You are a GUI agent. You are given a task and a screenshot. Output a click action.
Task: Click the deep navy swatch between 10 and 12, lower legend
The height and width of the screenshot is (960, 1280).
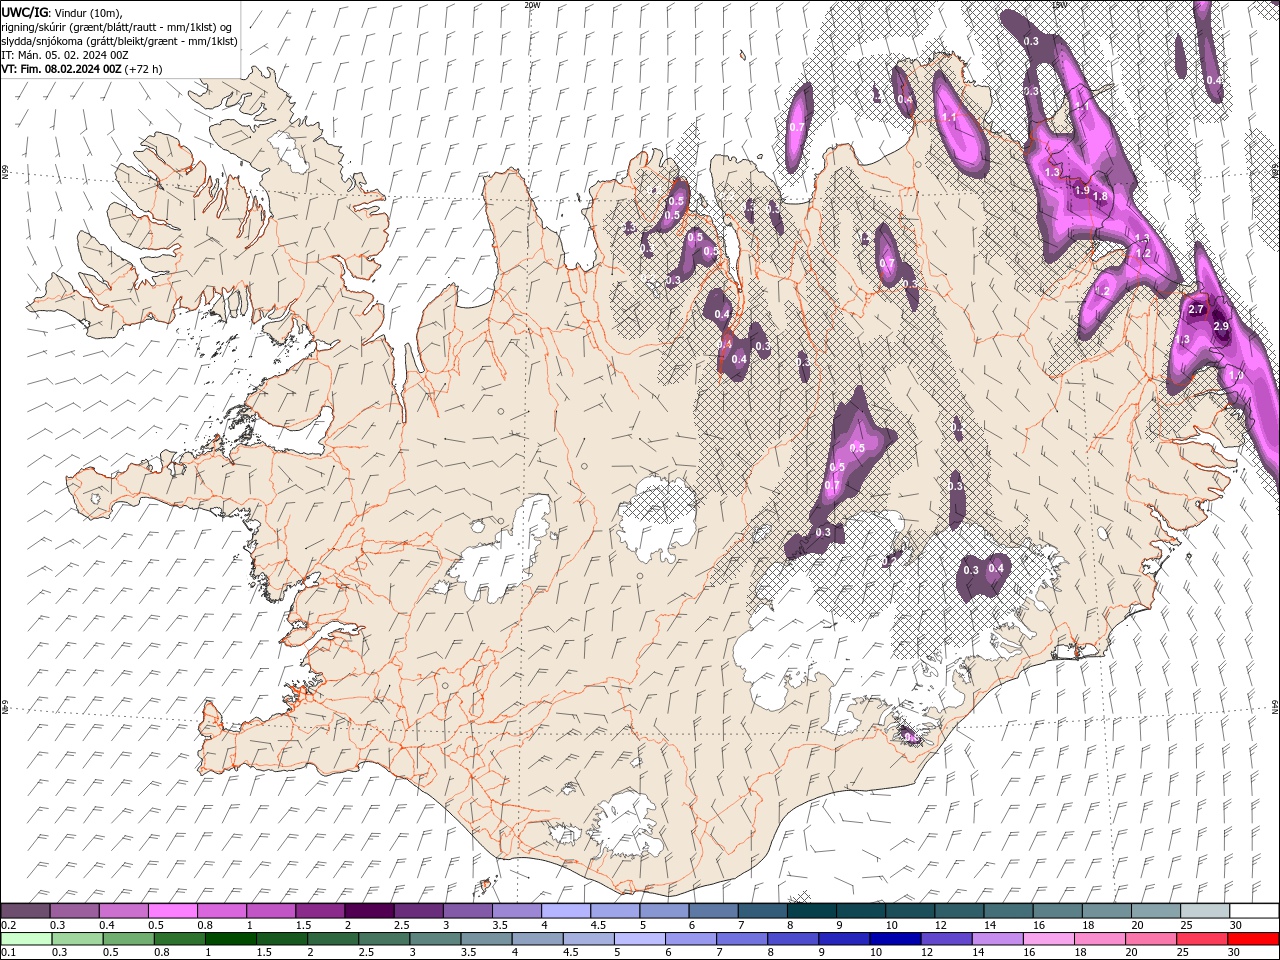pos(894,939)
